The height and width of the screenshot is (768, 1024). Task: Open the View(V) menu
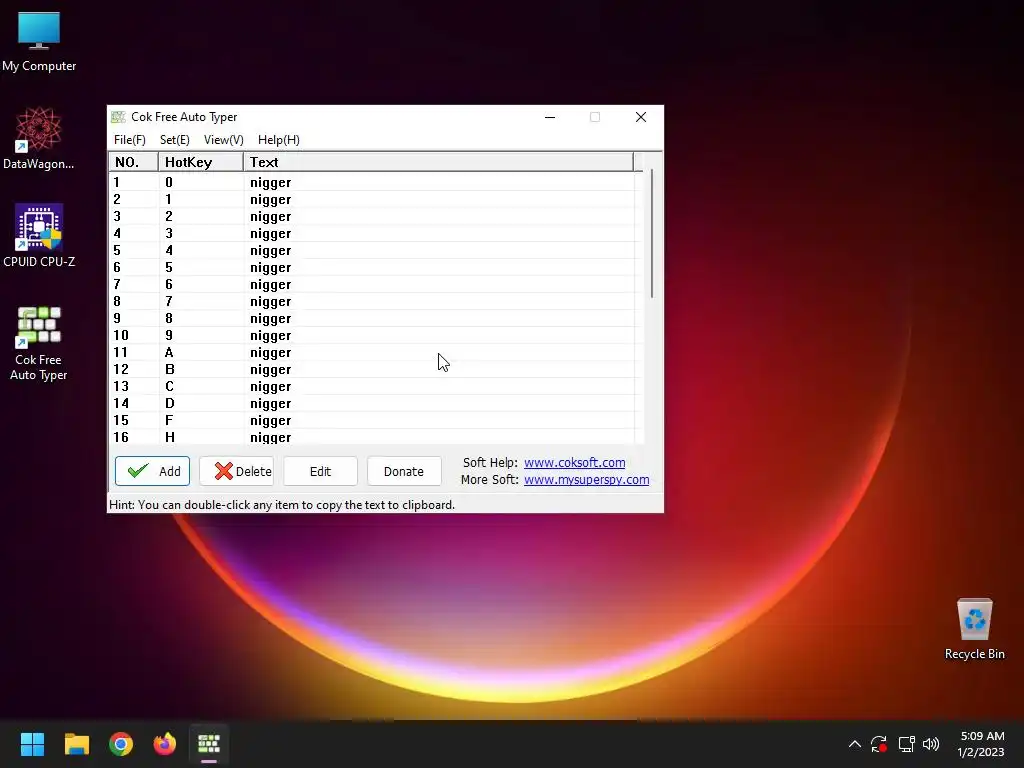(223, 140)
